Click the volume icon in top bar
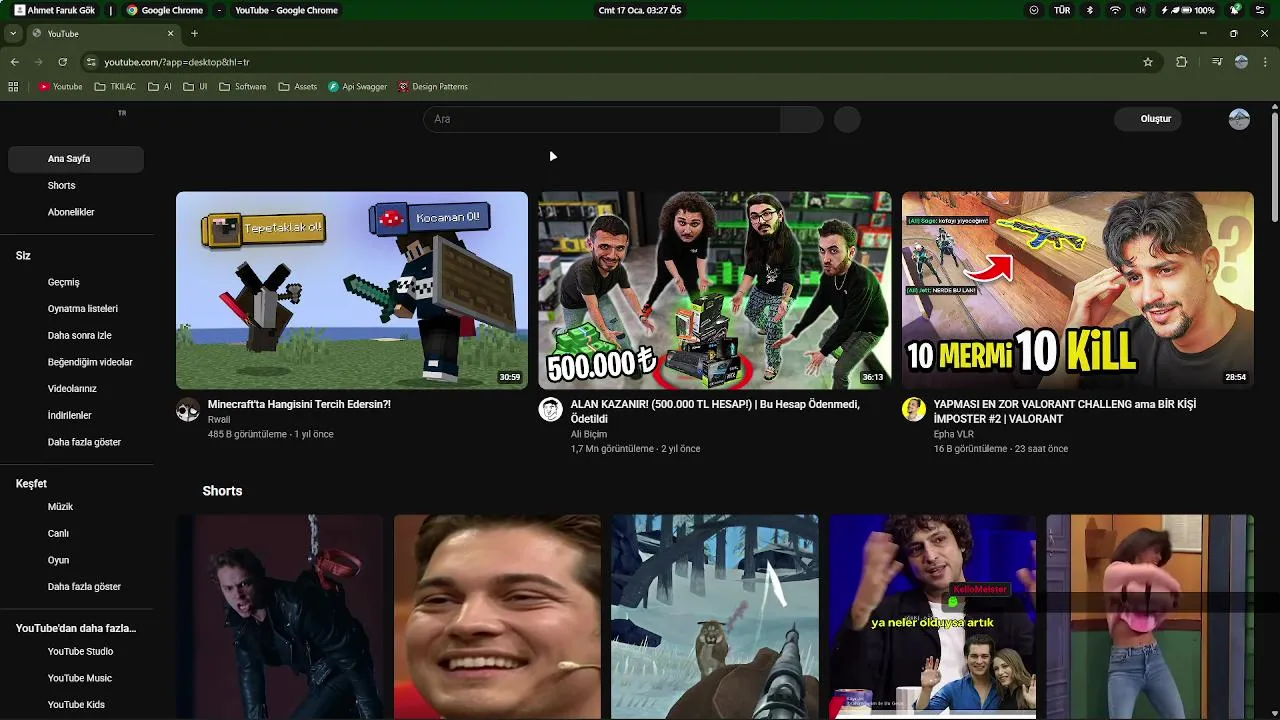This screenshot has height=720, width=1280. [x=1140, y=10]
